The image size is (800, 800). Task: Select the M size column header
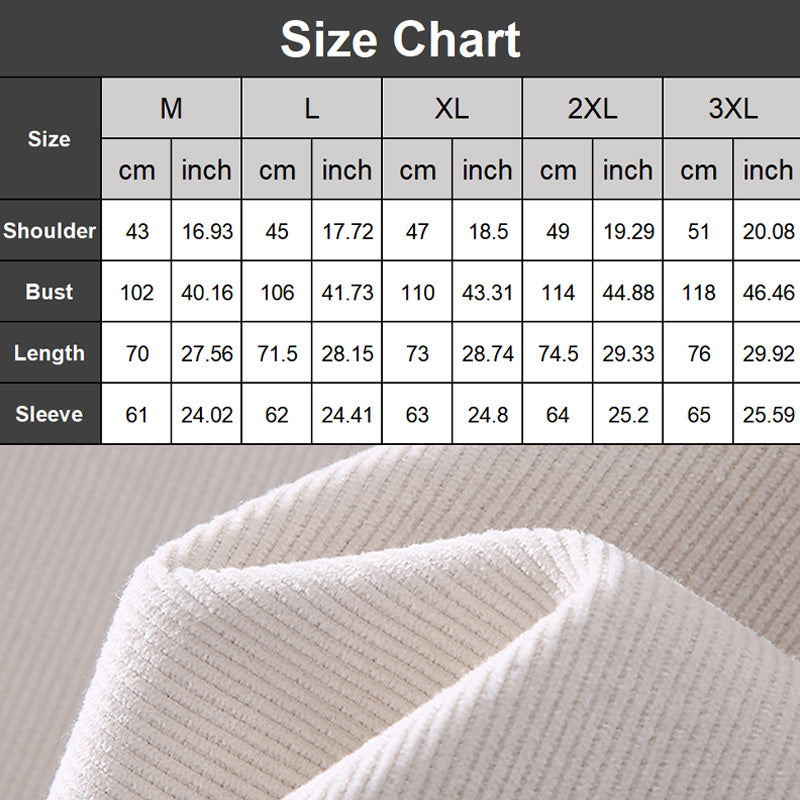[x=171, y=108]
